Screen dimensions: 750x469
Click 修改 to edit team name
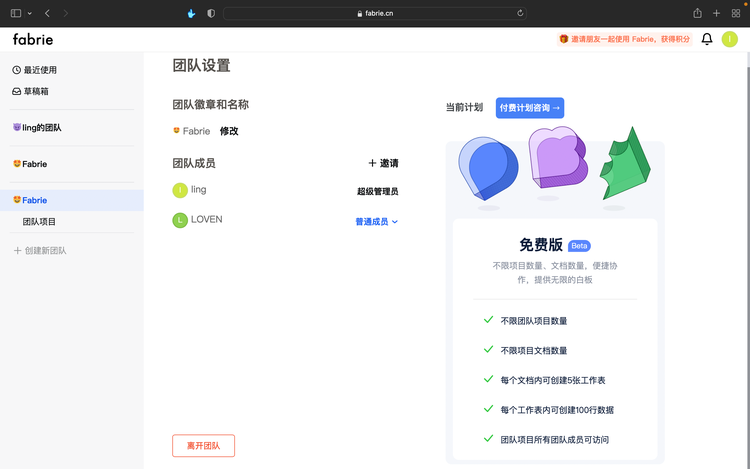click(x=229, y=131)
